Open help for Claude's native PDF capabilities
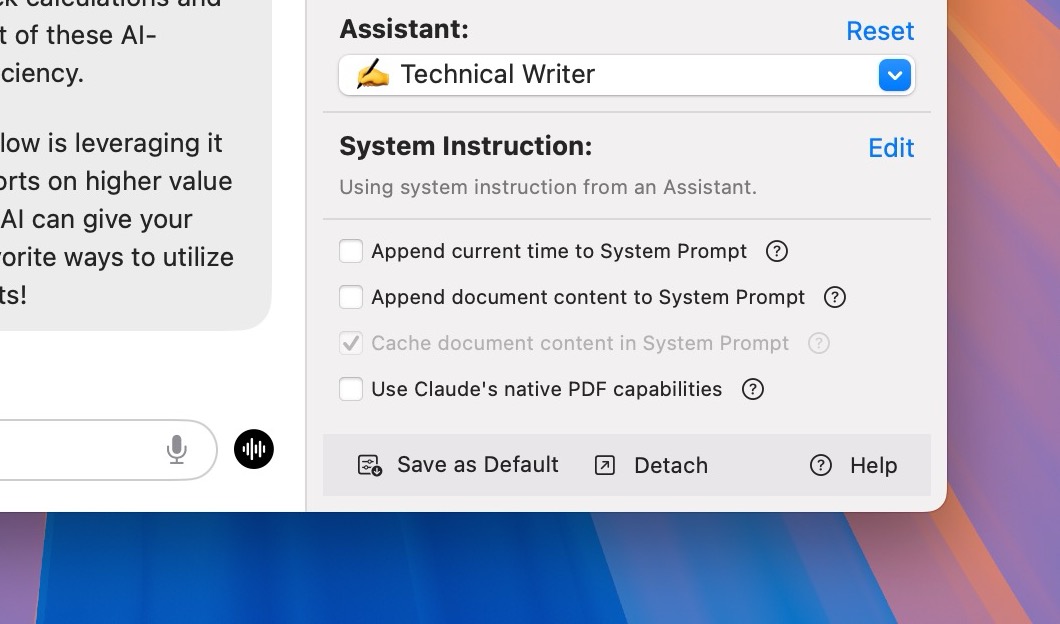1060x624 pixels. 752,389
